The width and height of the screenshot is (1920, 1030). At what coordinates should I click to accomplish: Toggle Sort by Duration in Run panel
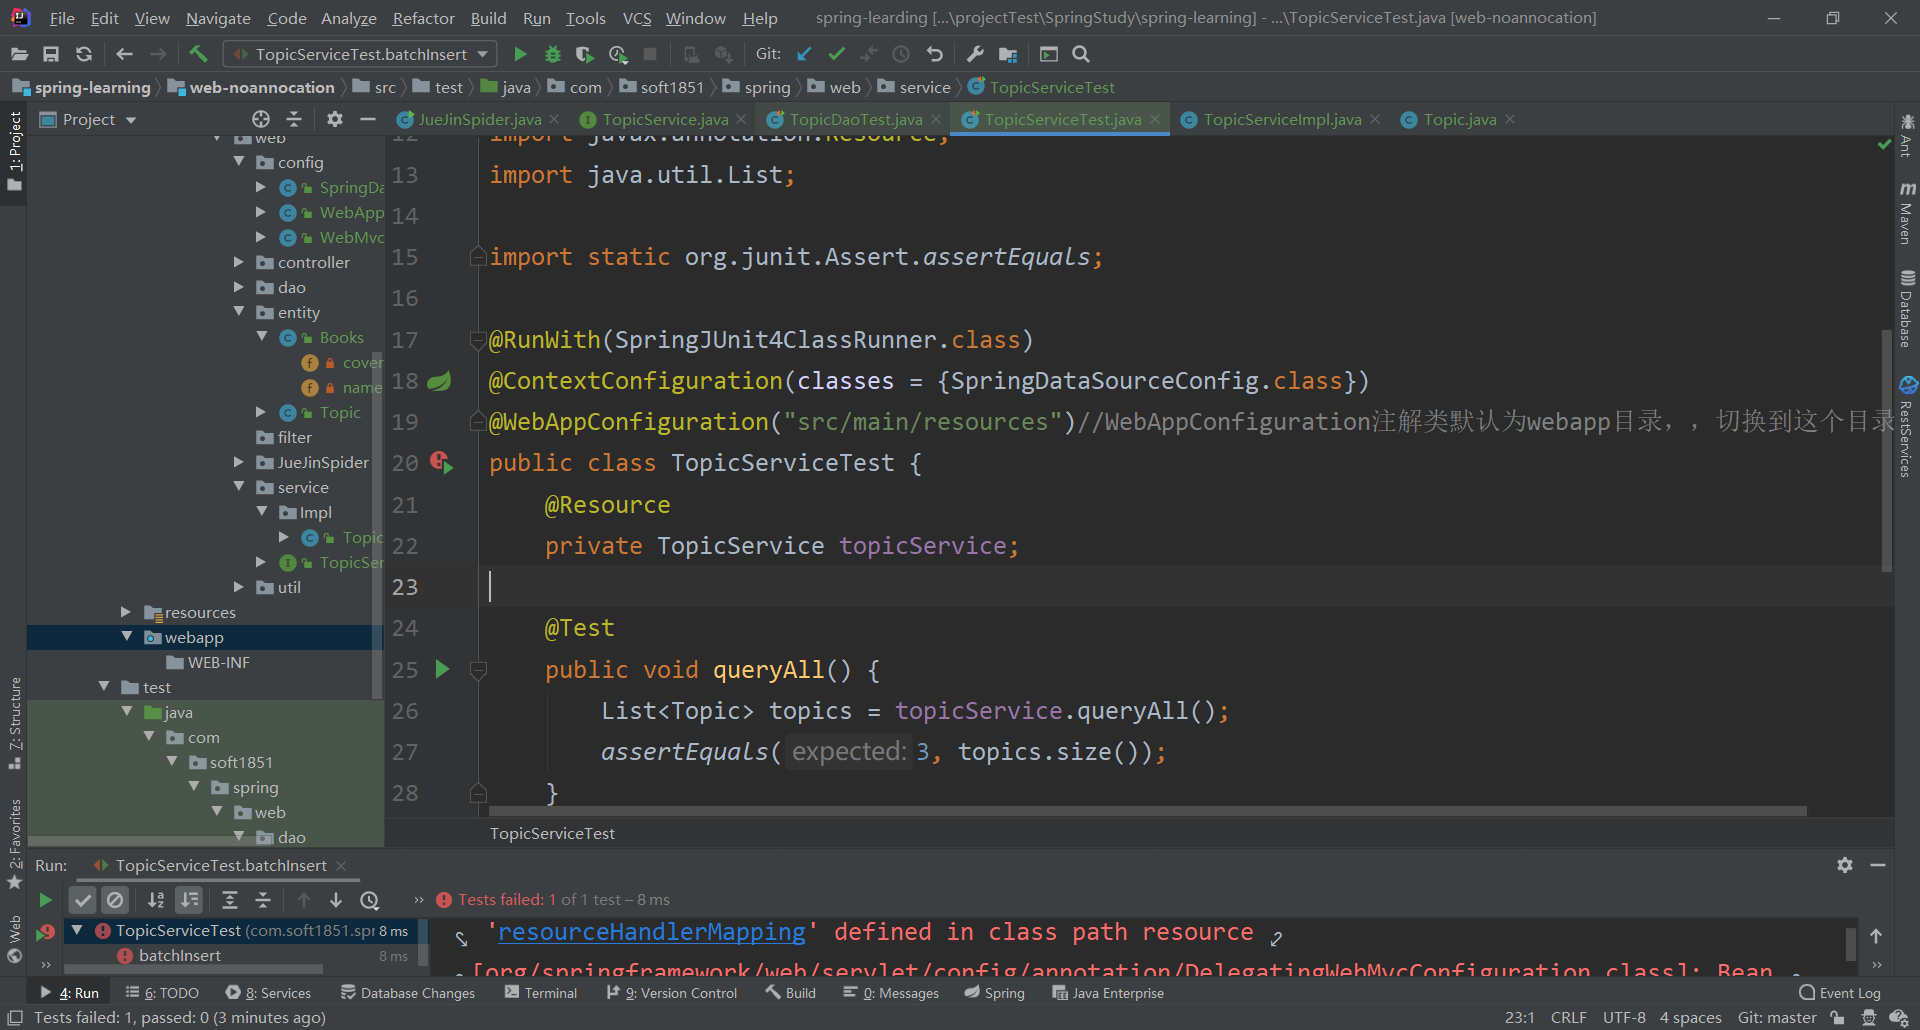pyautogui.click(x=189, y=900)
